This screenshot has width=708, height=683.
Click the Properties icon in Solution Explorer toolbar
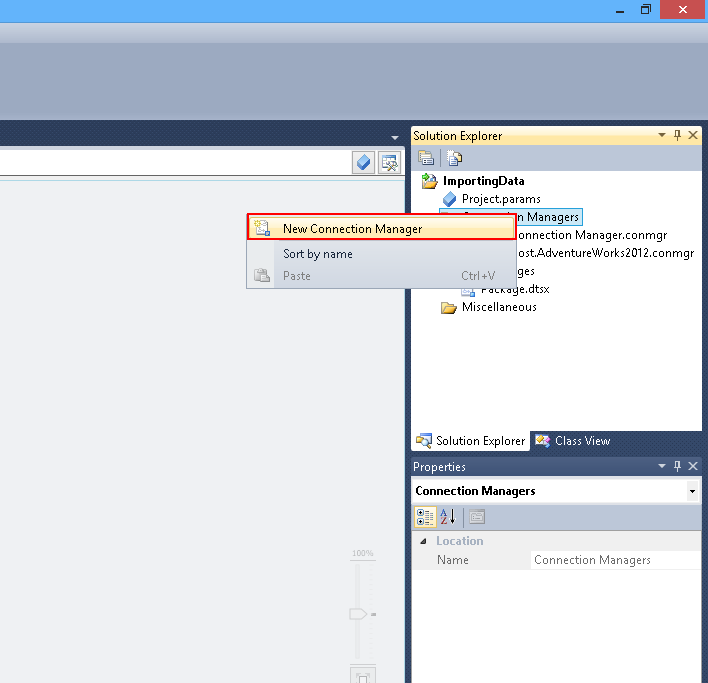(426, 158)
